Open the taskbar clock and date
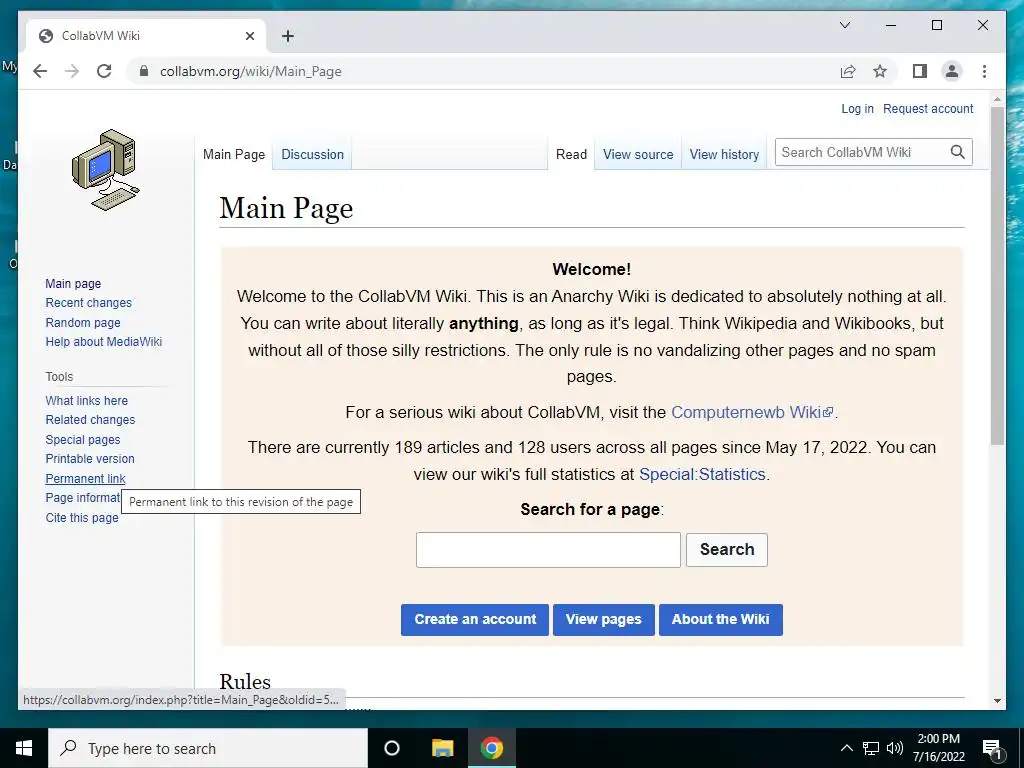The height and width of the screenshot is (768, 1024). pyautogui.click(x=938, y=748)
